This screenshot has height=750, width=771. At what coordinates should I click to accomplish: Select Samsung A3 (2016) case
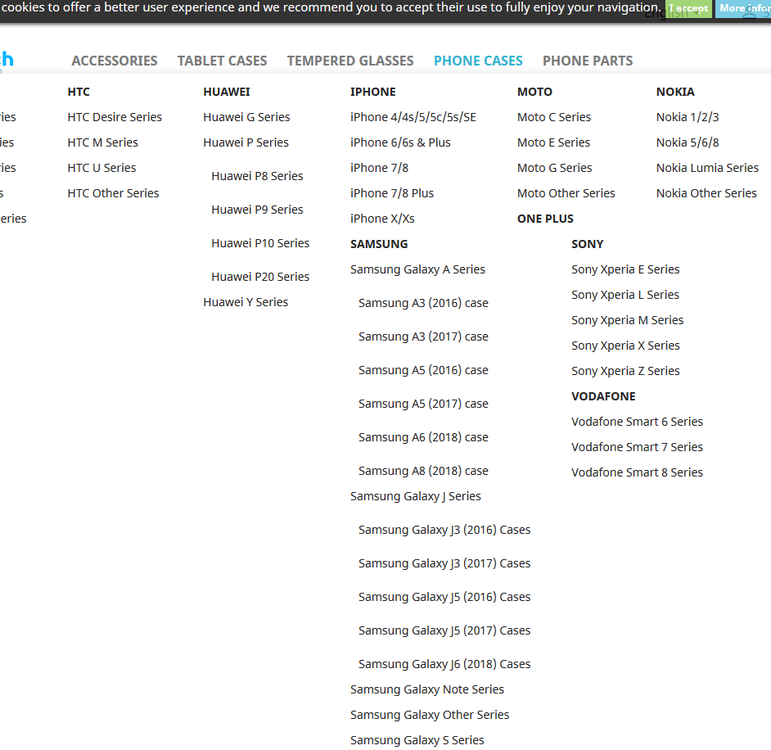(x=423, y=303)
